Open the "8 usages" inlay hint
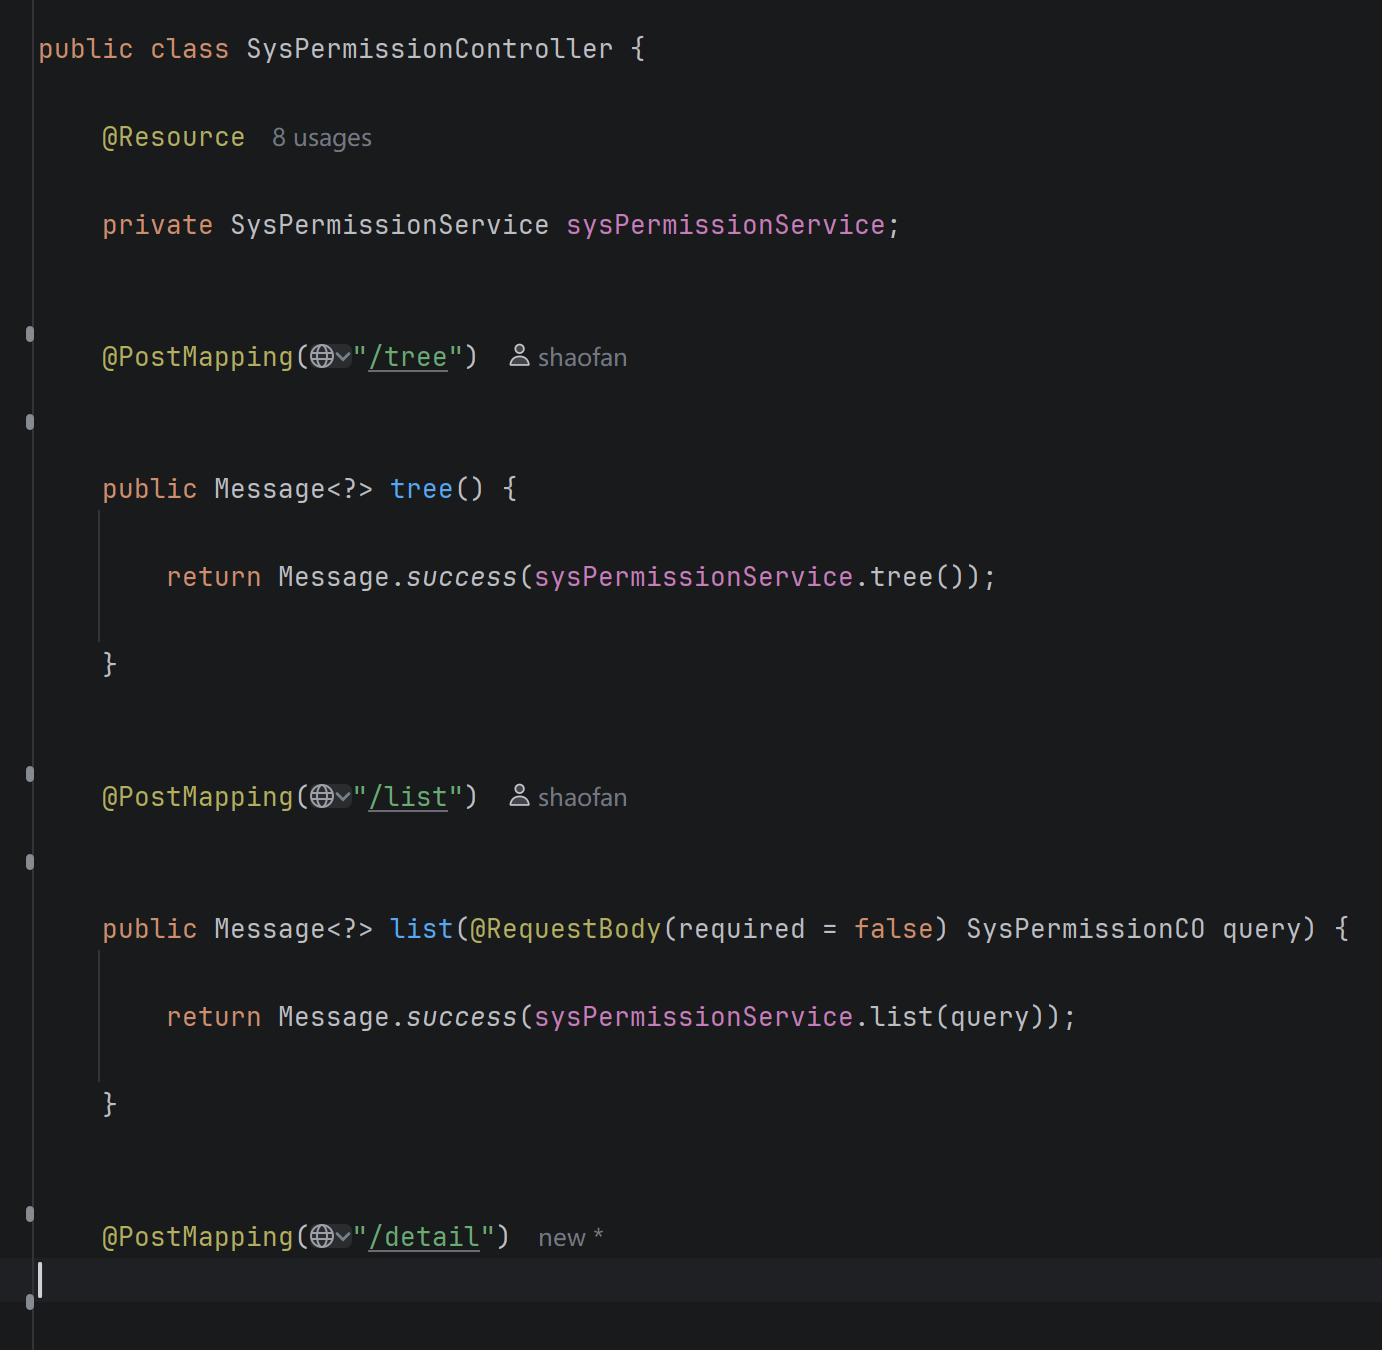Viewport: 1382px width, 1350px height. pos(322,138)
